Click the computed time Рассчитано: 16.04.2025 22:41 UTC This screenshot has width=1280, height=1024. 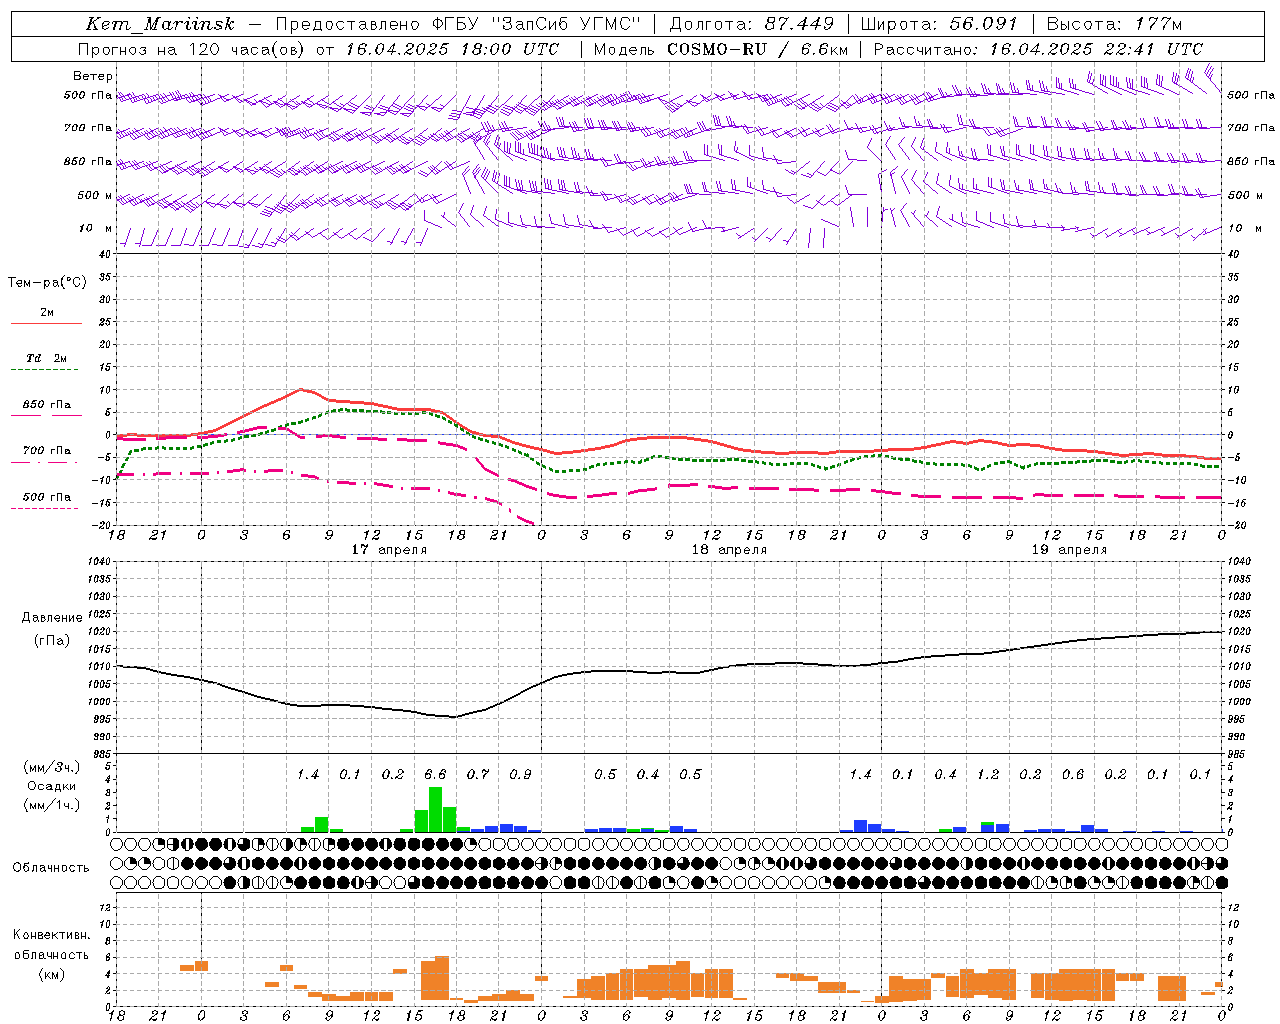tap(1038, 49)
